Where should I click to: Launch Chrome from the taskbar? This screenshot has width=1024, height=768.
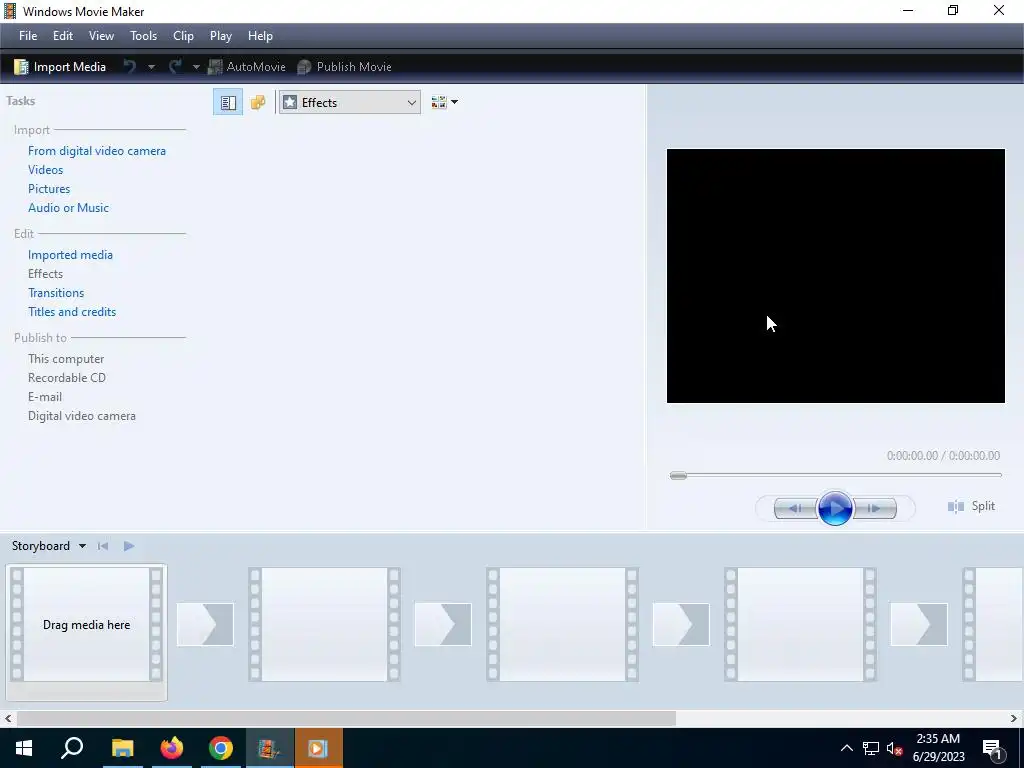pyautogui.click(x=221, y=748)
